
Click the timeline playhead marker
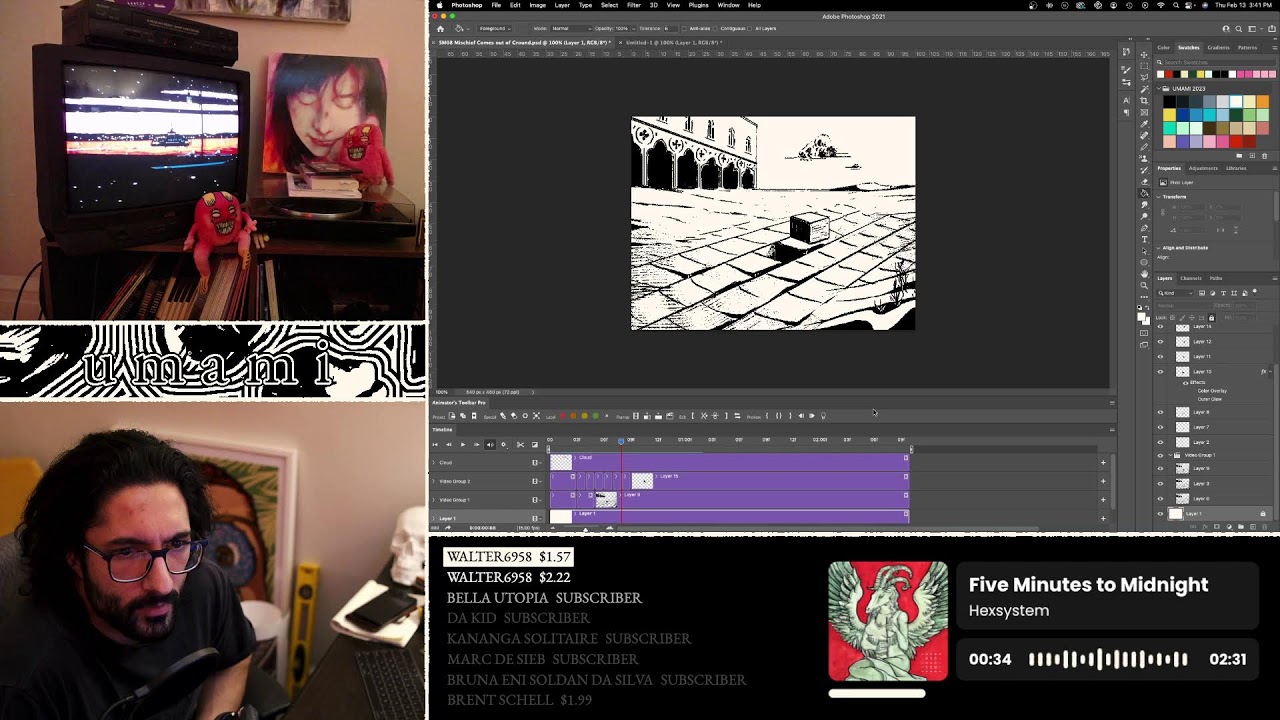point(621,440)
